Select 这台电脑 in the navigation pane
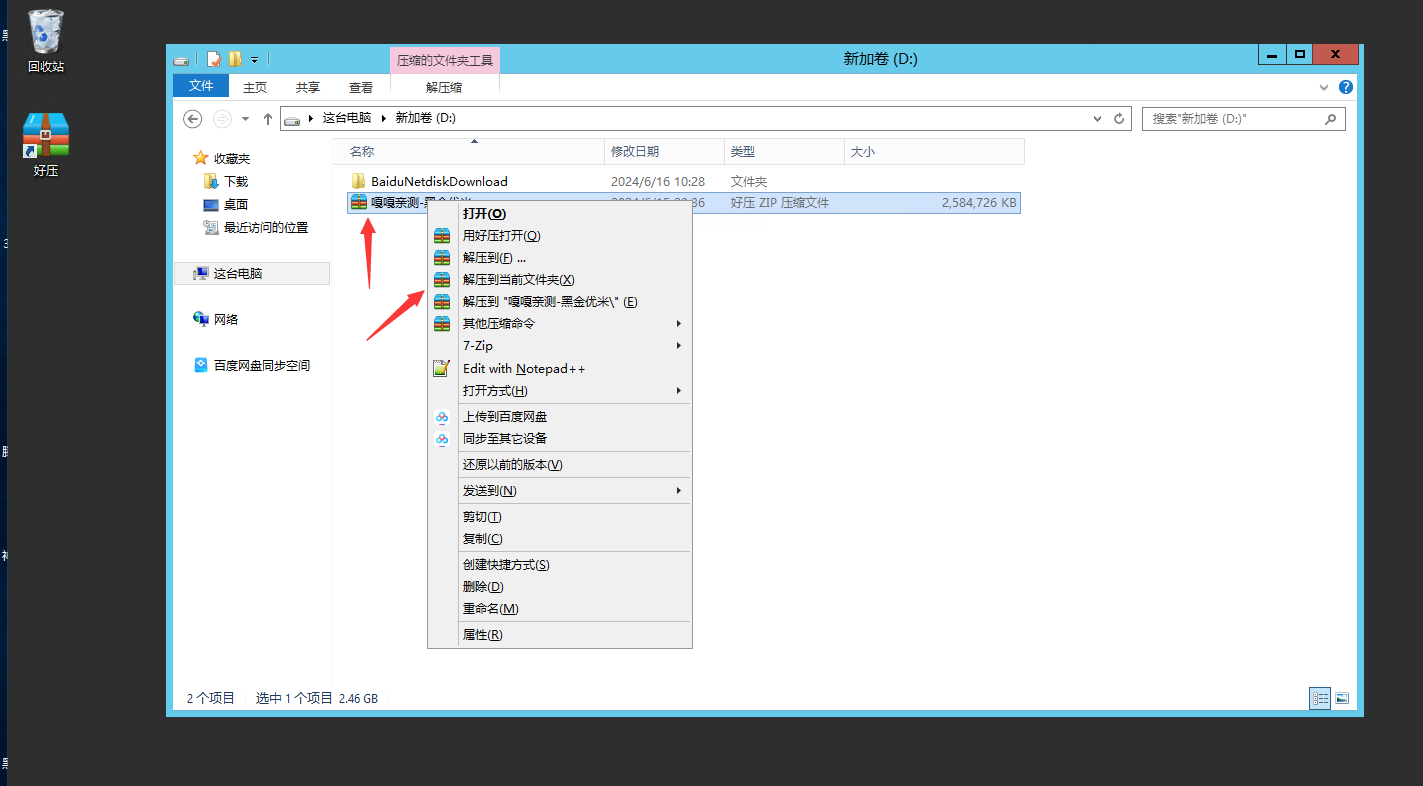Image resolution: width=1423 pixels, height=786 pixels. tap(252, 273)
